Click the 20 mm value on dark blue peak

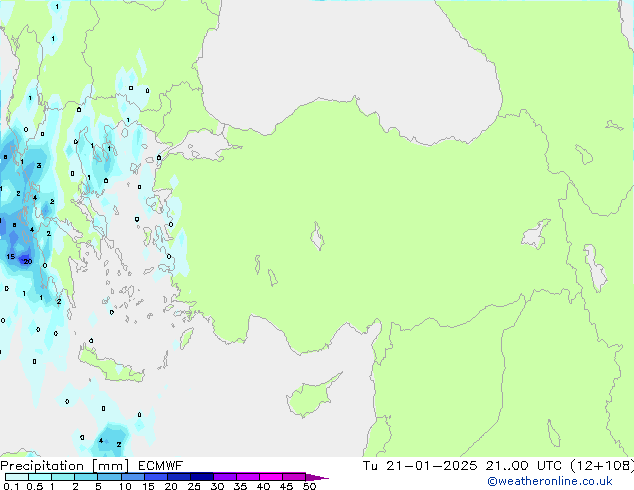click(27, 262)
